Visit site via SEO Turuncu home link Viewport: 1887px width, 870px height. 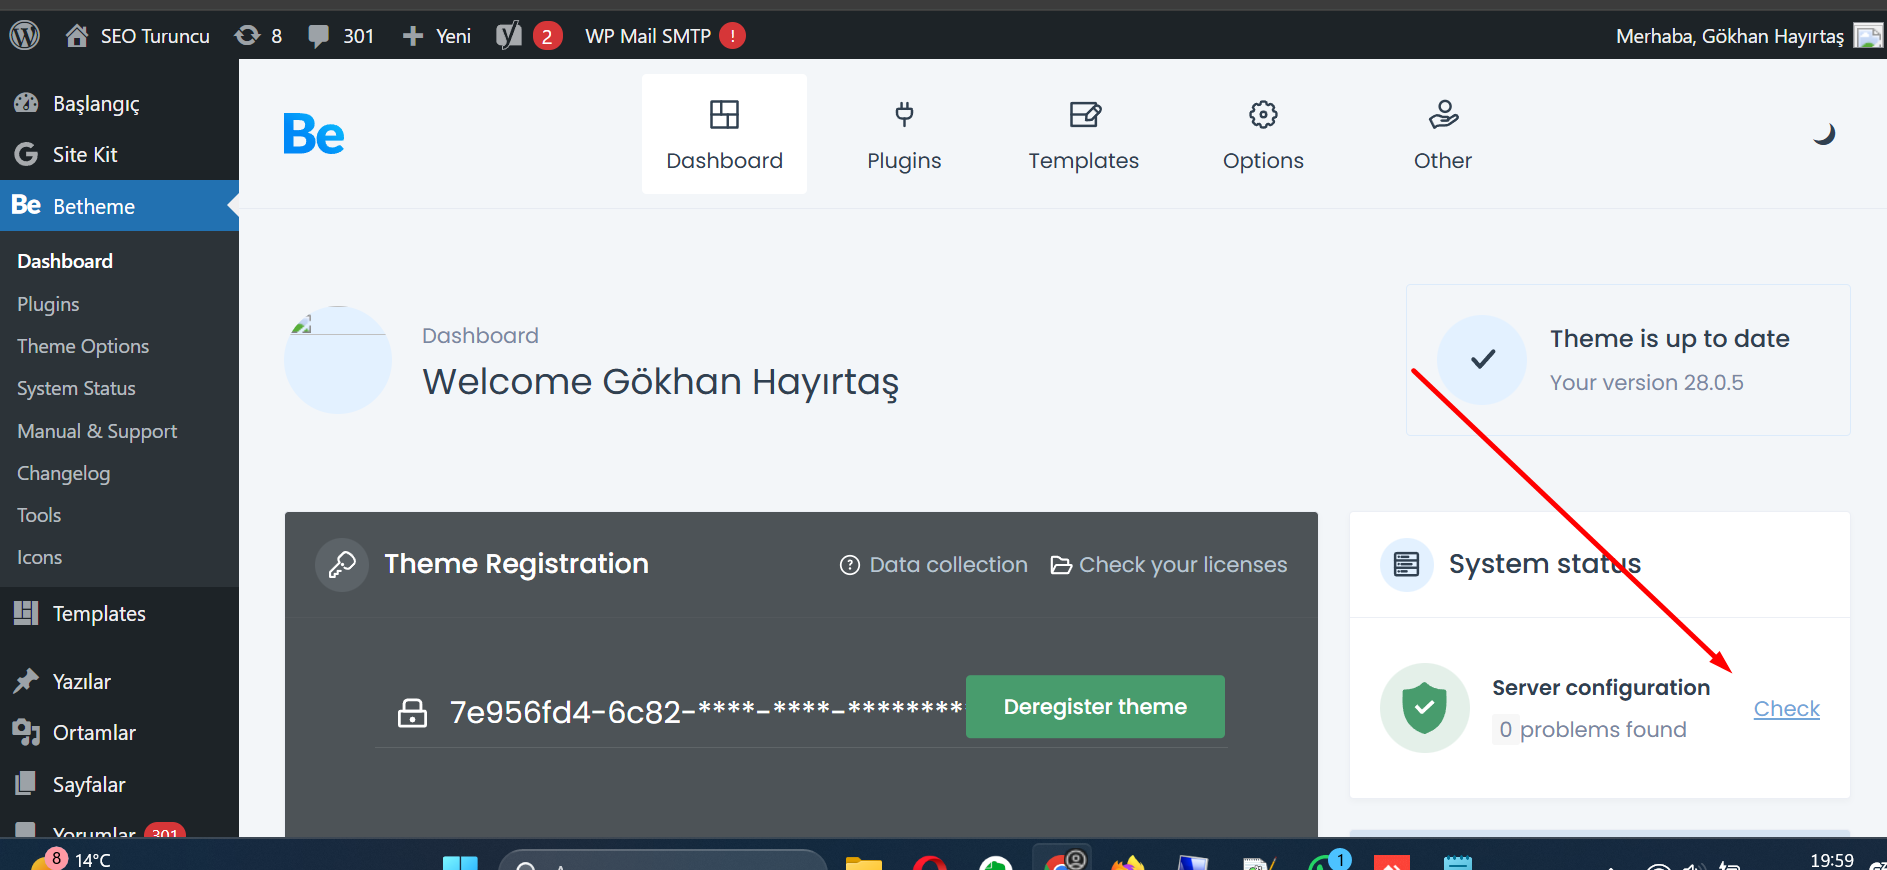coord(138,36)
